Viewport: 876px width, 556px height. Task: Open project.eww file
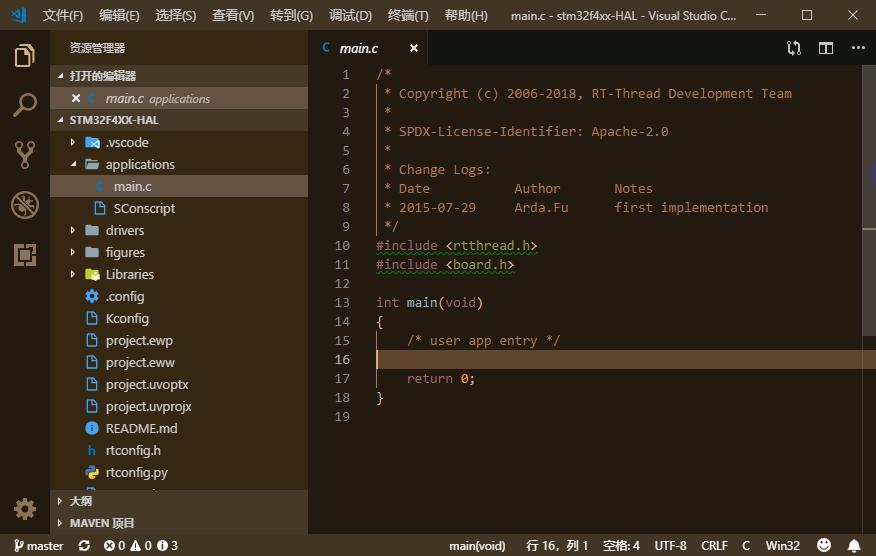pyautogui.click(x=179, y=362)
